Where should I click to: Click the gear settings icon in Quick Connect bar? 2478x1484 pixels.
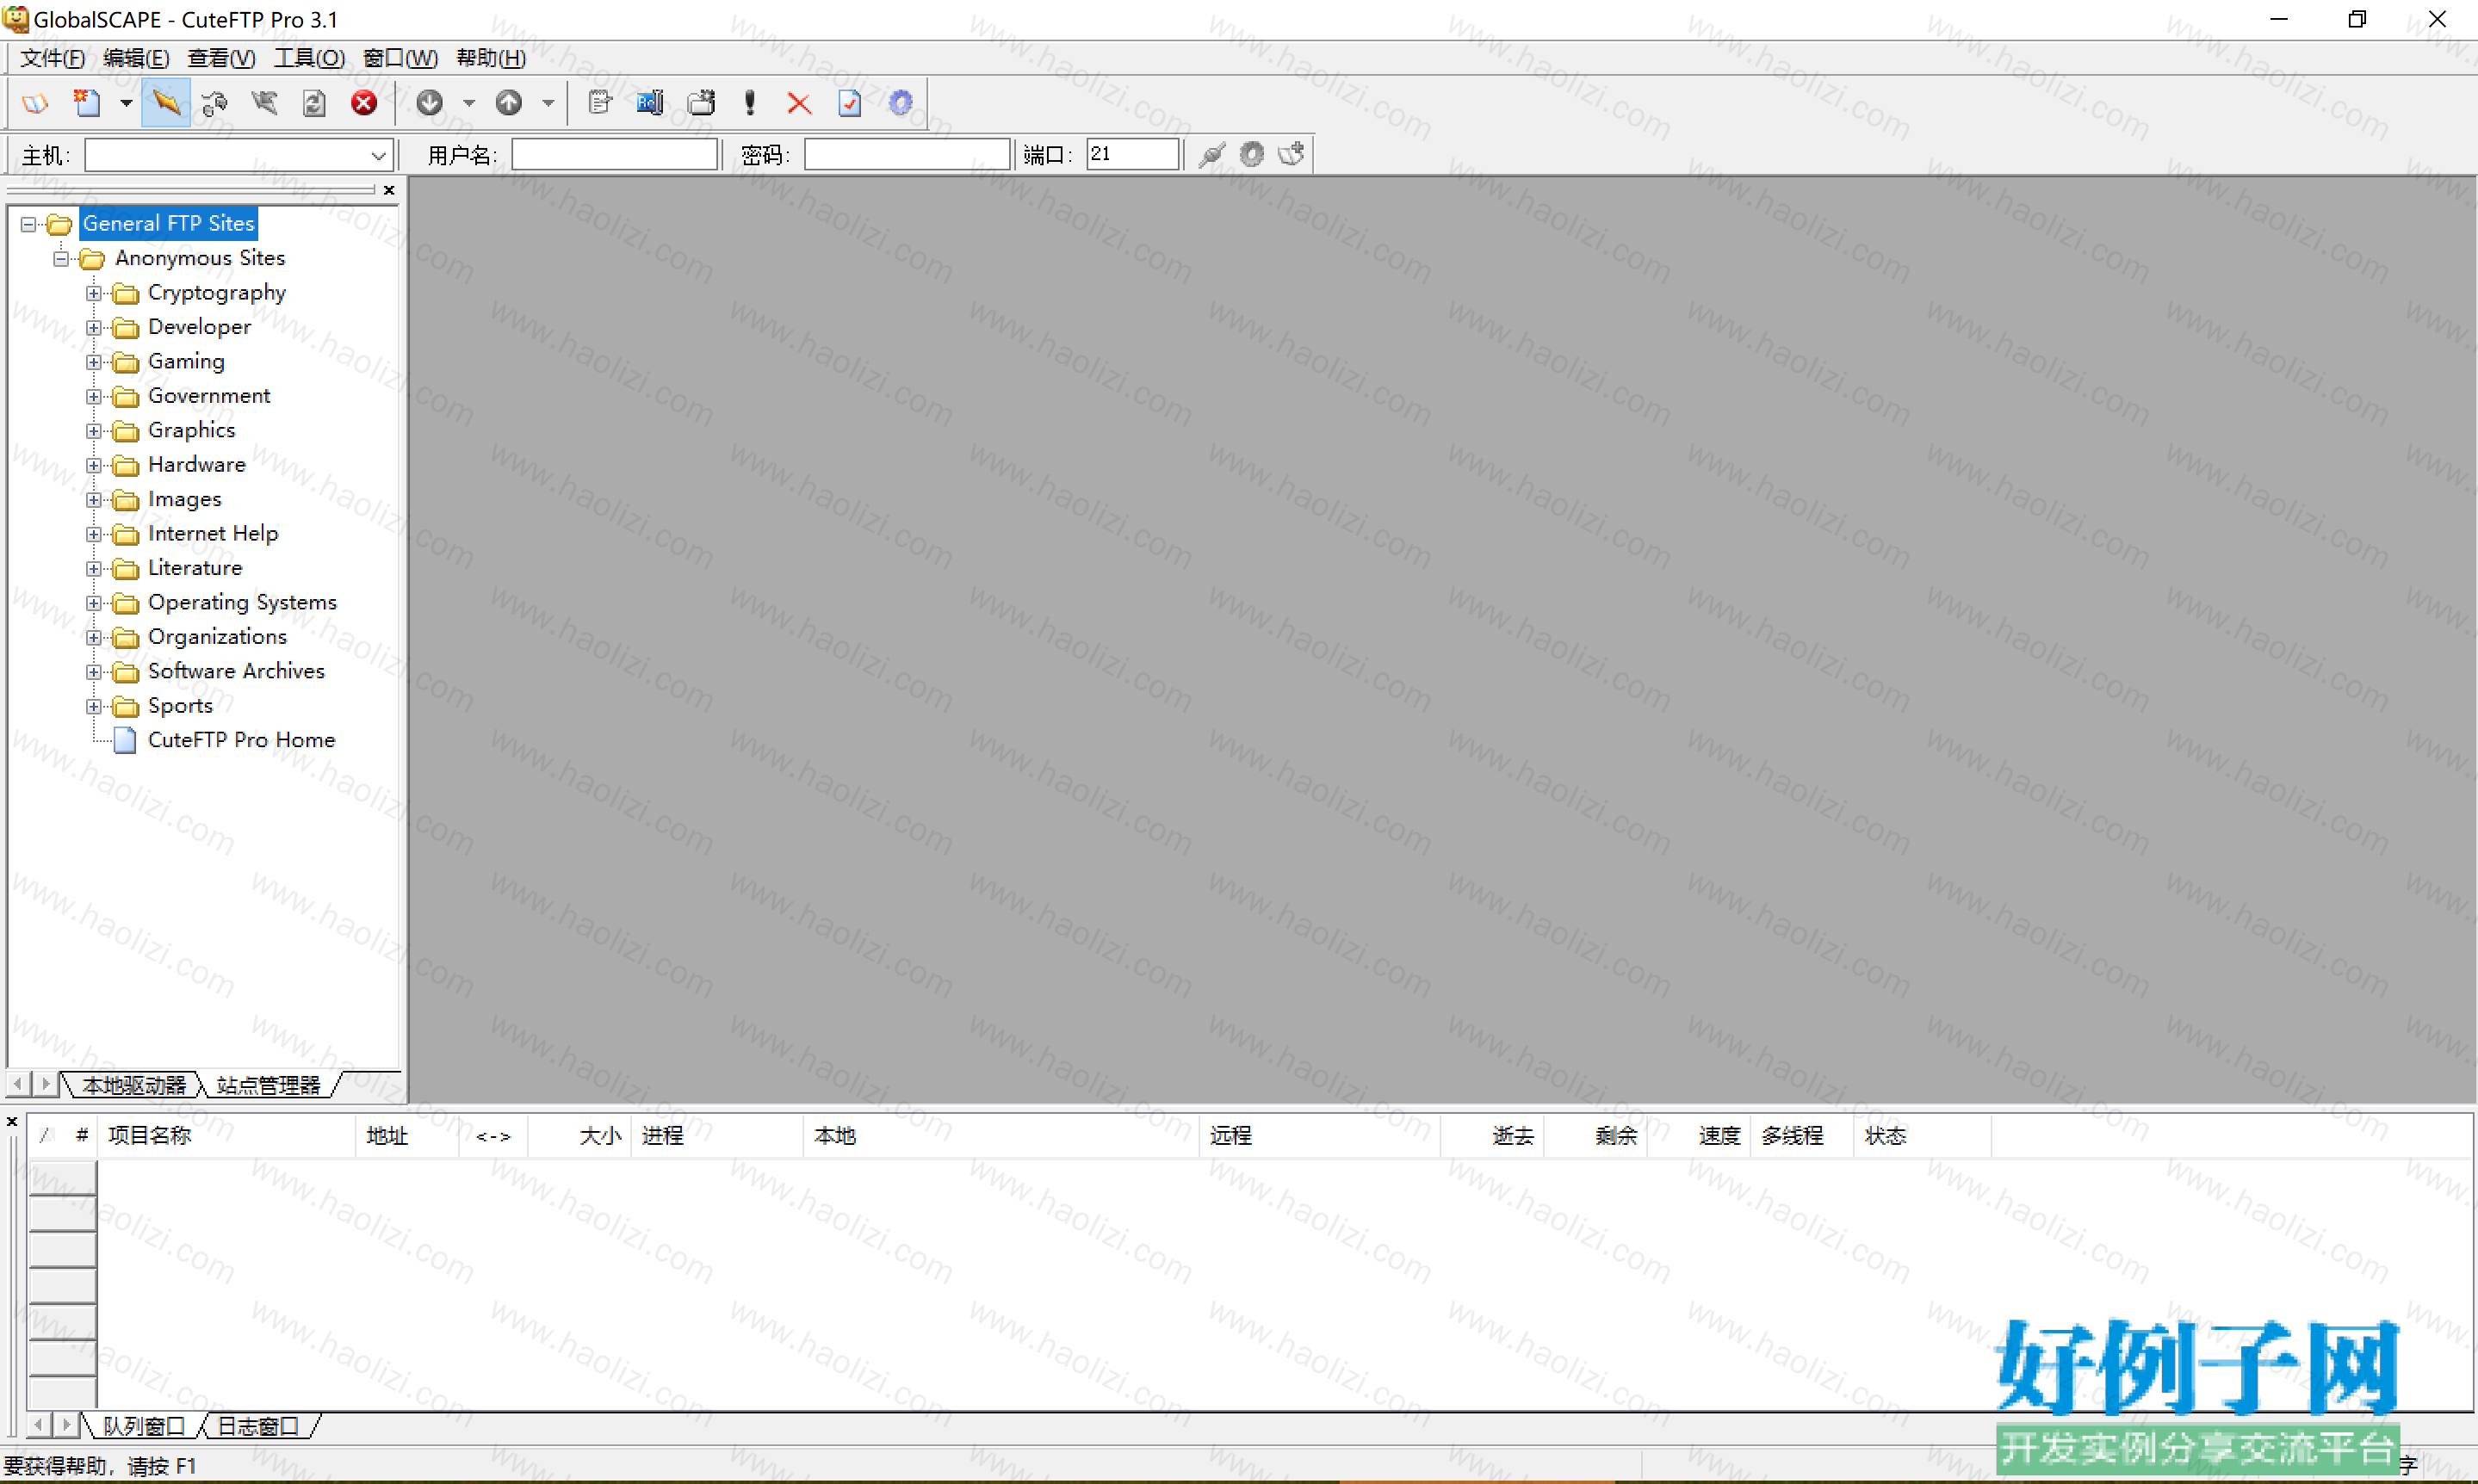click(x=1252, y=154)
